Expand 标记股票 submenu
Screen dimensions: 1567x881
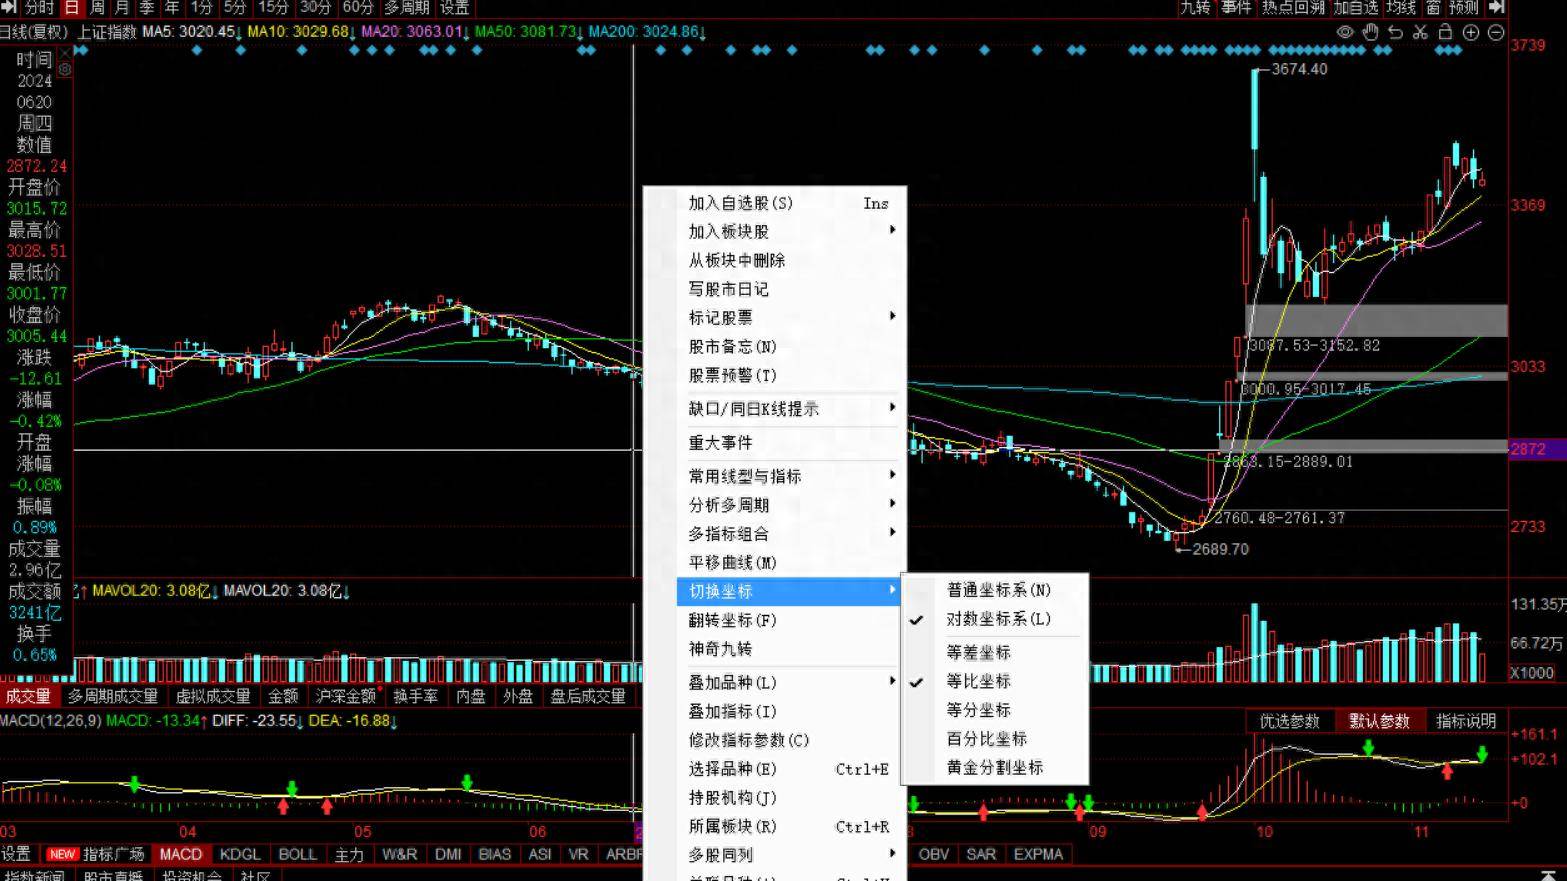coord(788,318)
